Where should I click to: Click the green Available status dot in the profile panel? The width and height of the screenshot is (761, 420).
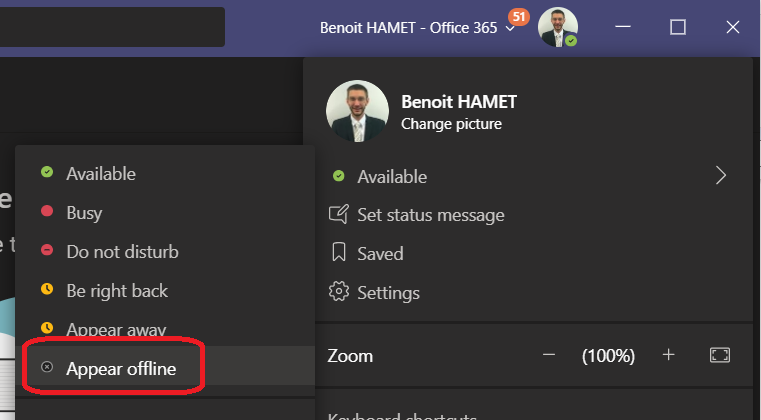click(x=339, y=177)
